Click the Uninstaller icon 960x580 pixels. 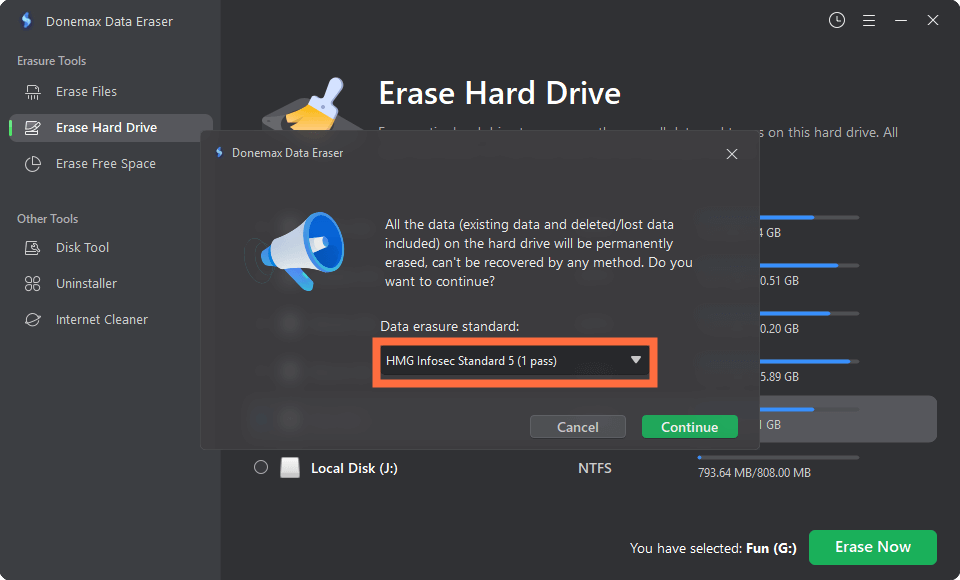(x=32, y=284)
